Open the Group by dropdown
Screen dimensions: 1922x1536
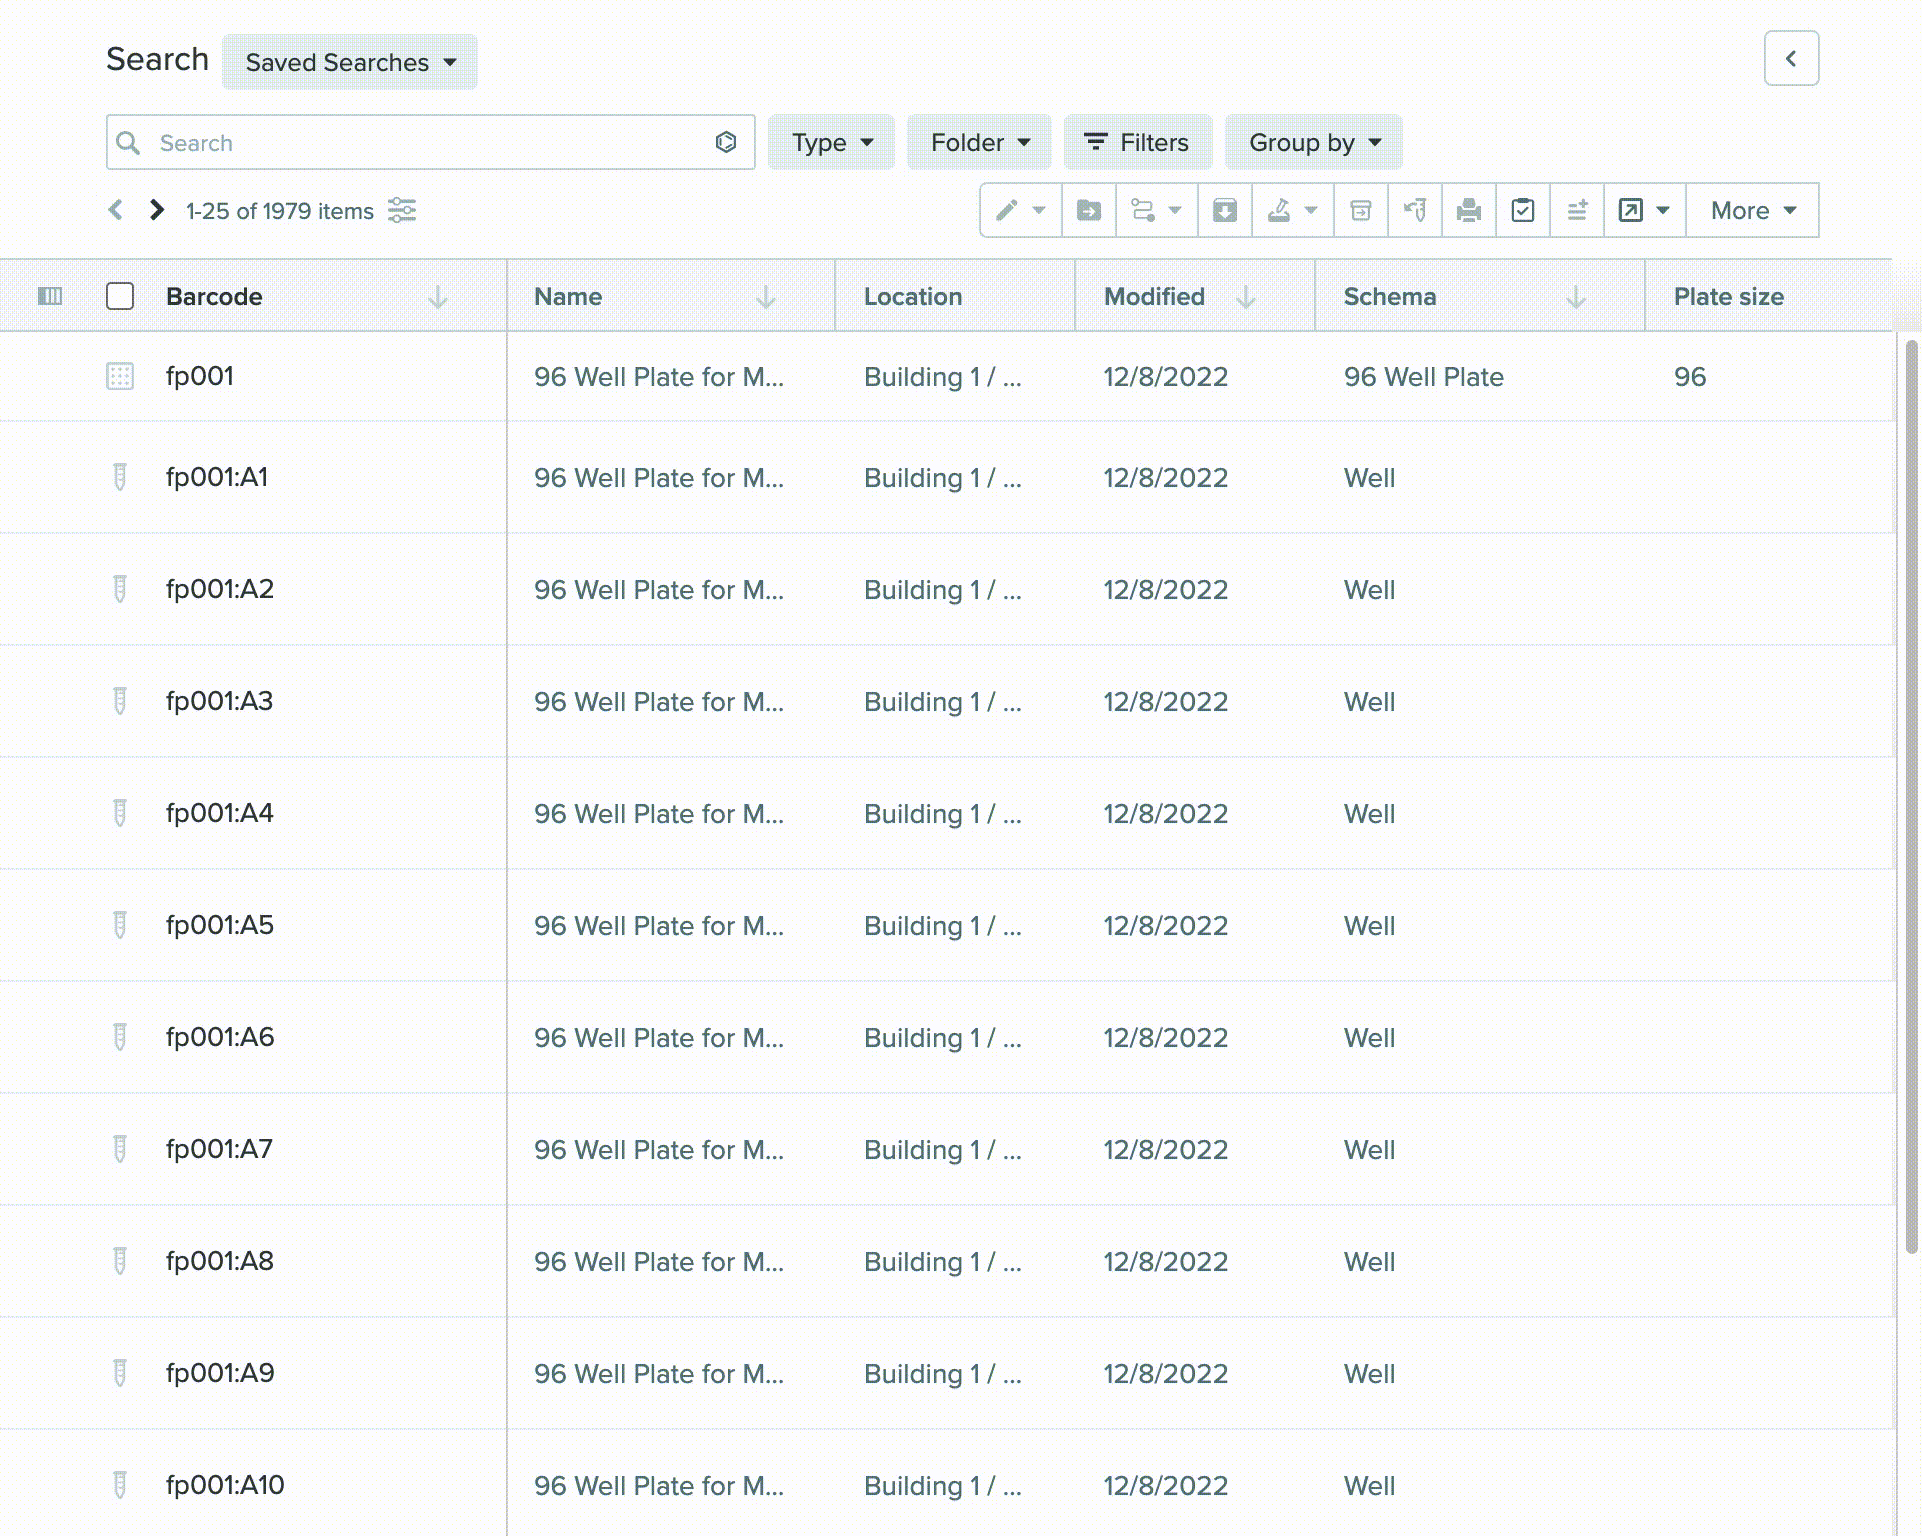[x=1314, y=142]
